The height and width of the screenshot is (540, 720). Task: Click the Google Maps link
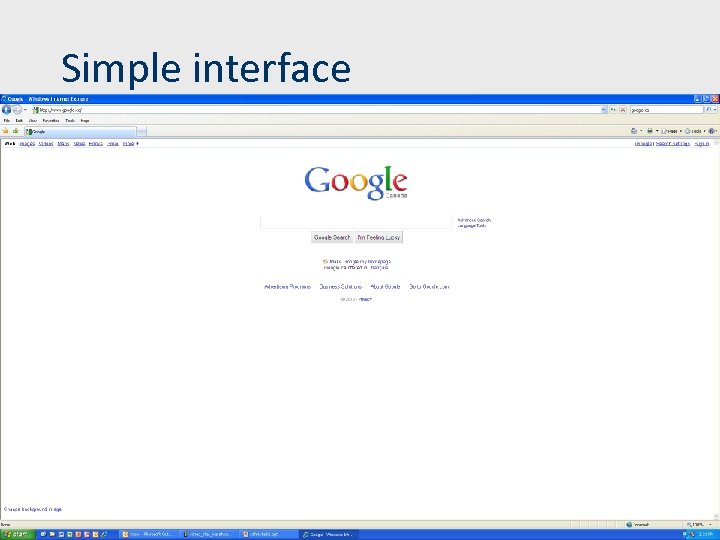pos(63,144)
